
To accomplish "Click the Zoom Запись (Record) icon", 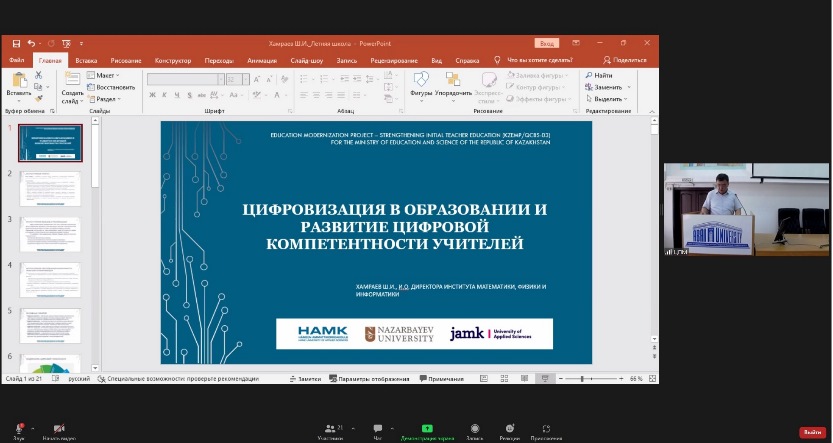I will 474,428.
